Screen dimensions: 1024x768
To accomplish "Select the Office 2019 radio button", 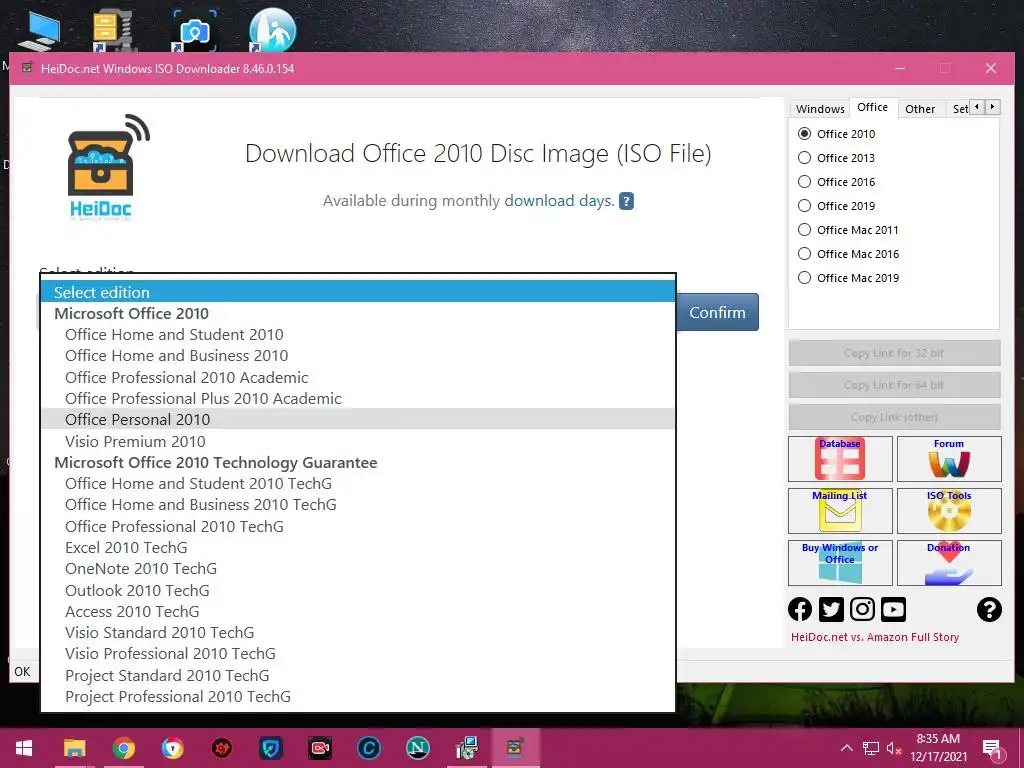I will (x=805, y=206).
